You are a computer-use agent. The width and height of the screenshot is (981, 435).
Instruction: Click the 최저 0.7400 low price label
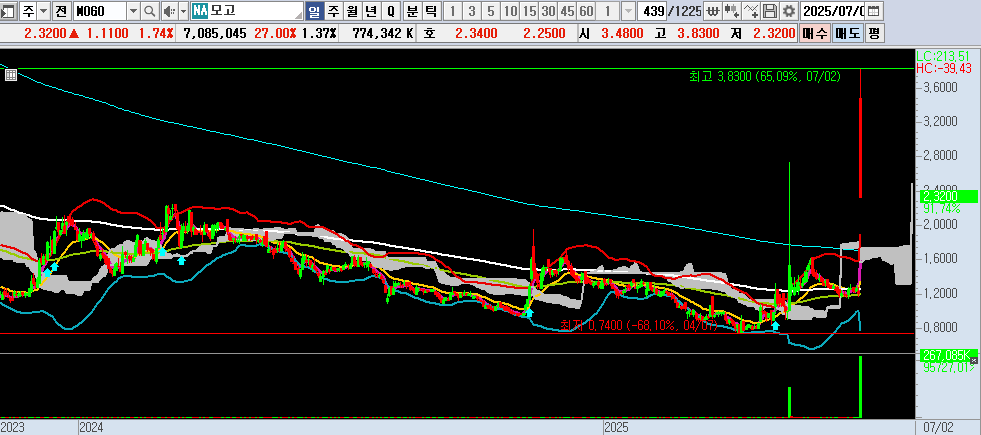pos(638,325)
